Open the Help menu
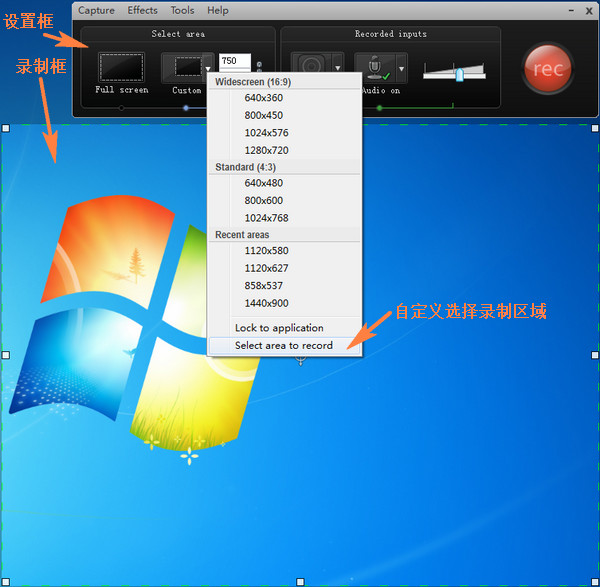Viewport: 600px width, 587px height. (x=218, y=10)
